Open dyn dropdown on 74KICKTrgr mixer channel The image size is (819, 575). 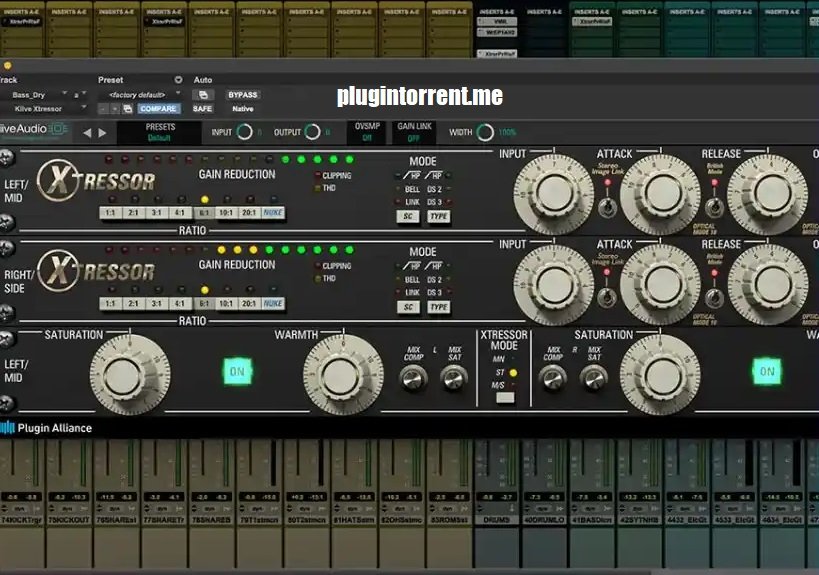click(x=22, y=508)
